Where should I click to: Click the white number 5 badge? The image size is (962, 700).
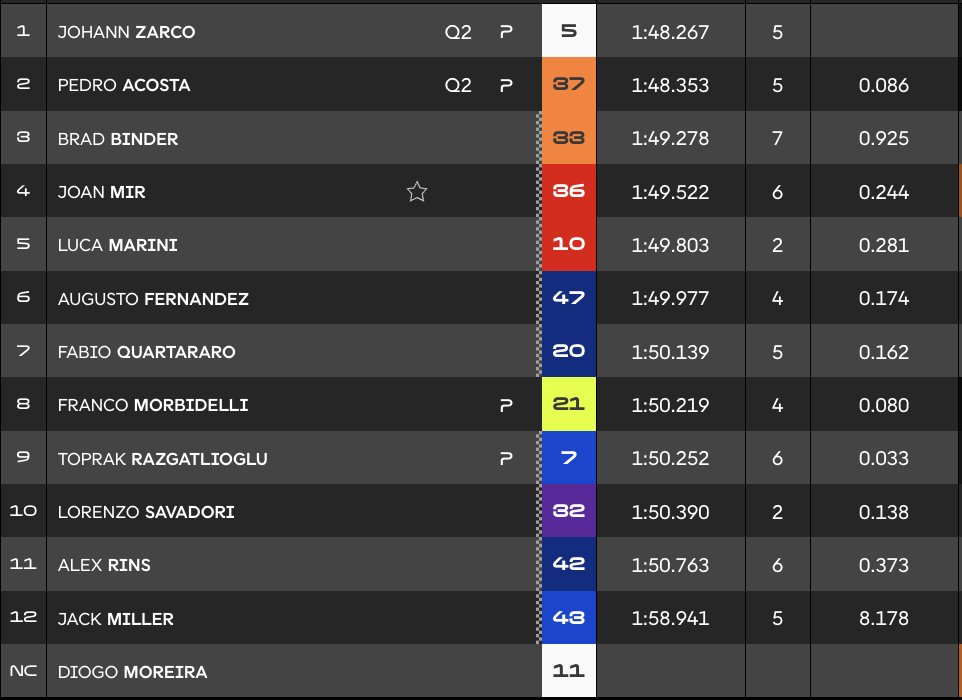568,32
